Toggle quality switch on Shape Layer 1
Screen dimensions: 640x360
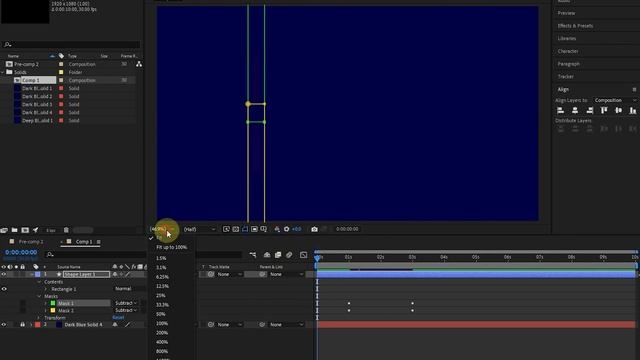[x=128, y=274]
